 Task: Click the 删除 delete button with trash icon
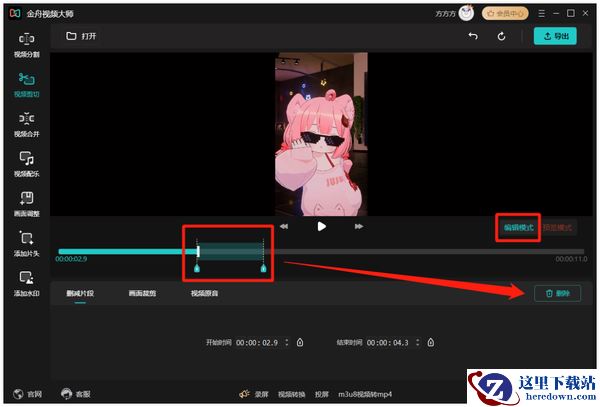click(558, 293)
